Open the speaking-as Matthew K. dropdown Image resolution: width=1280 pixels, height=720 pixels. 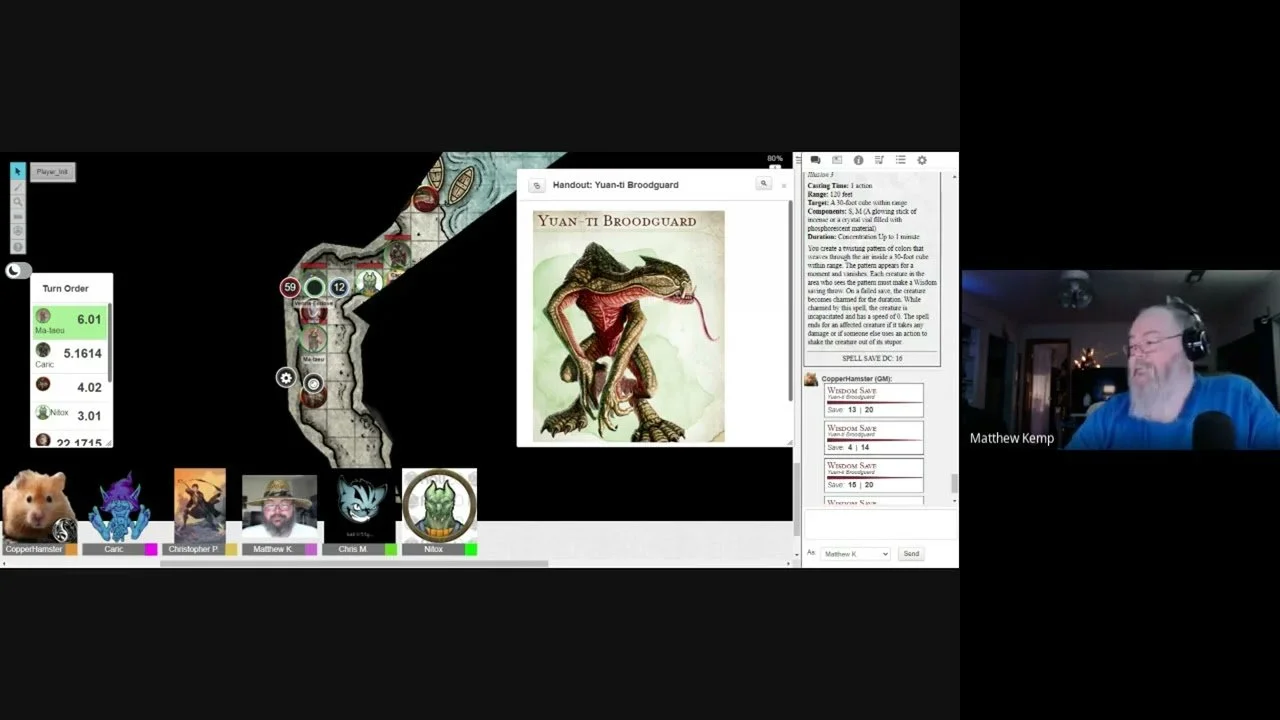(855, 553)
